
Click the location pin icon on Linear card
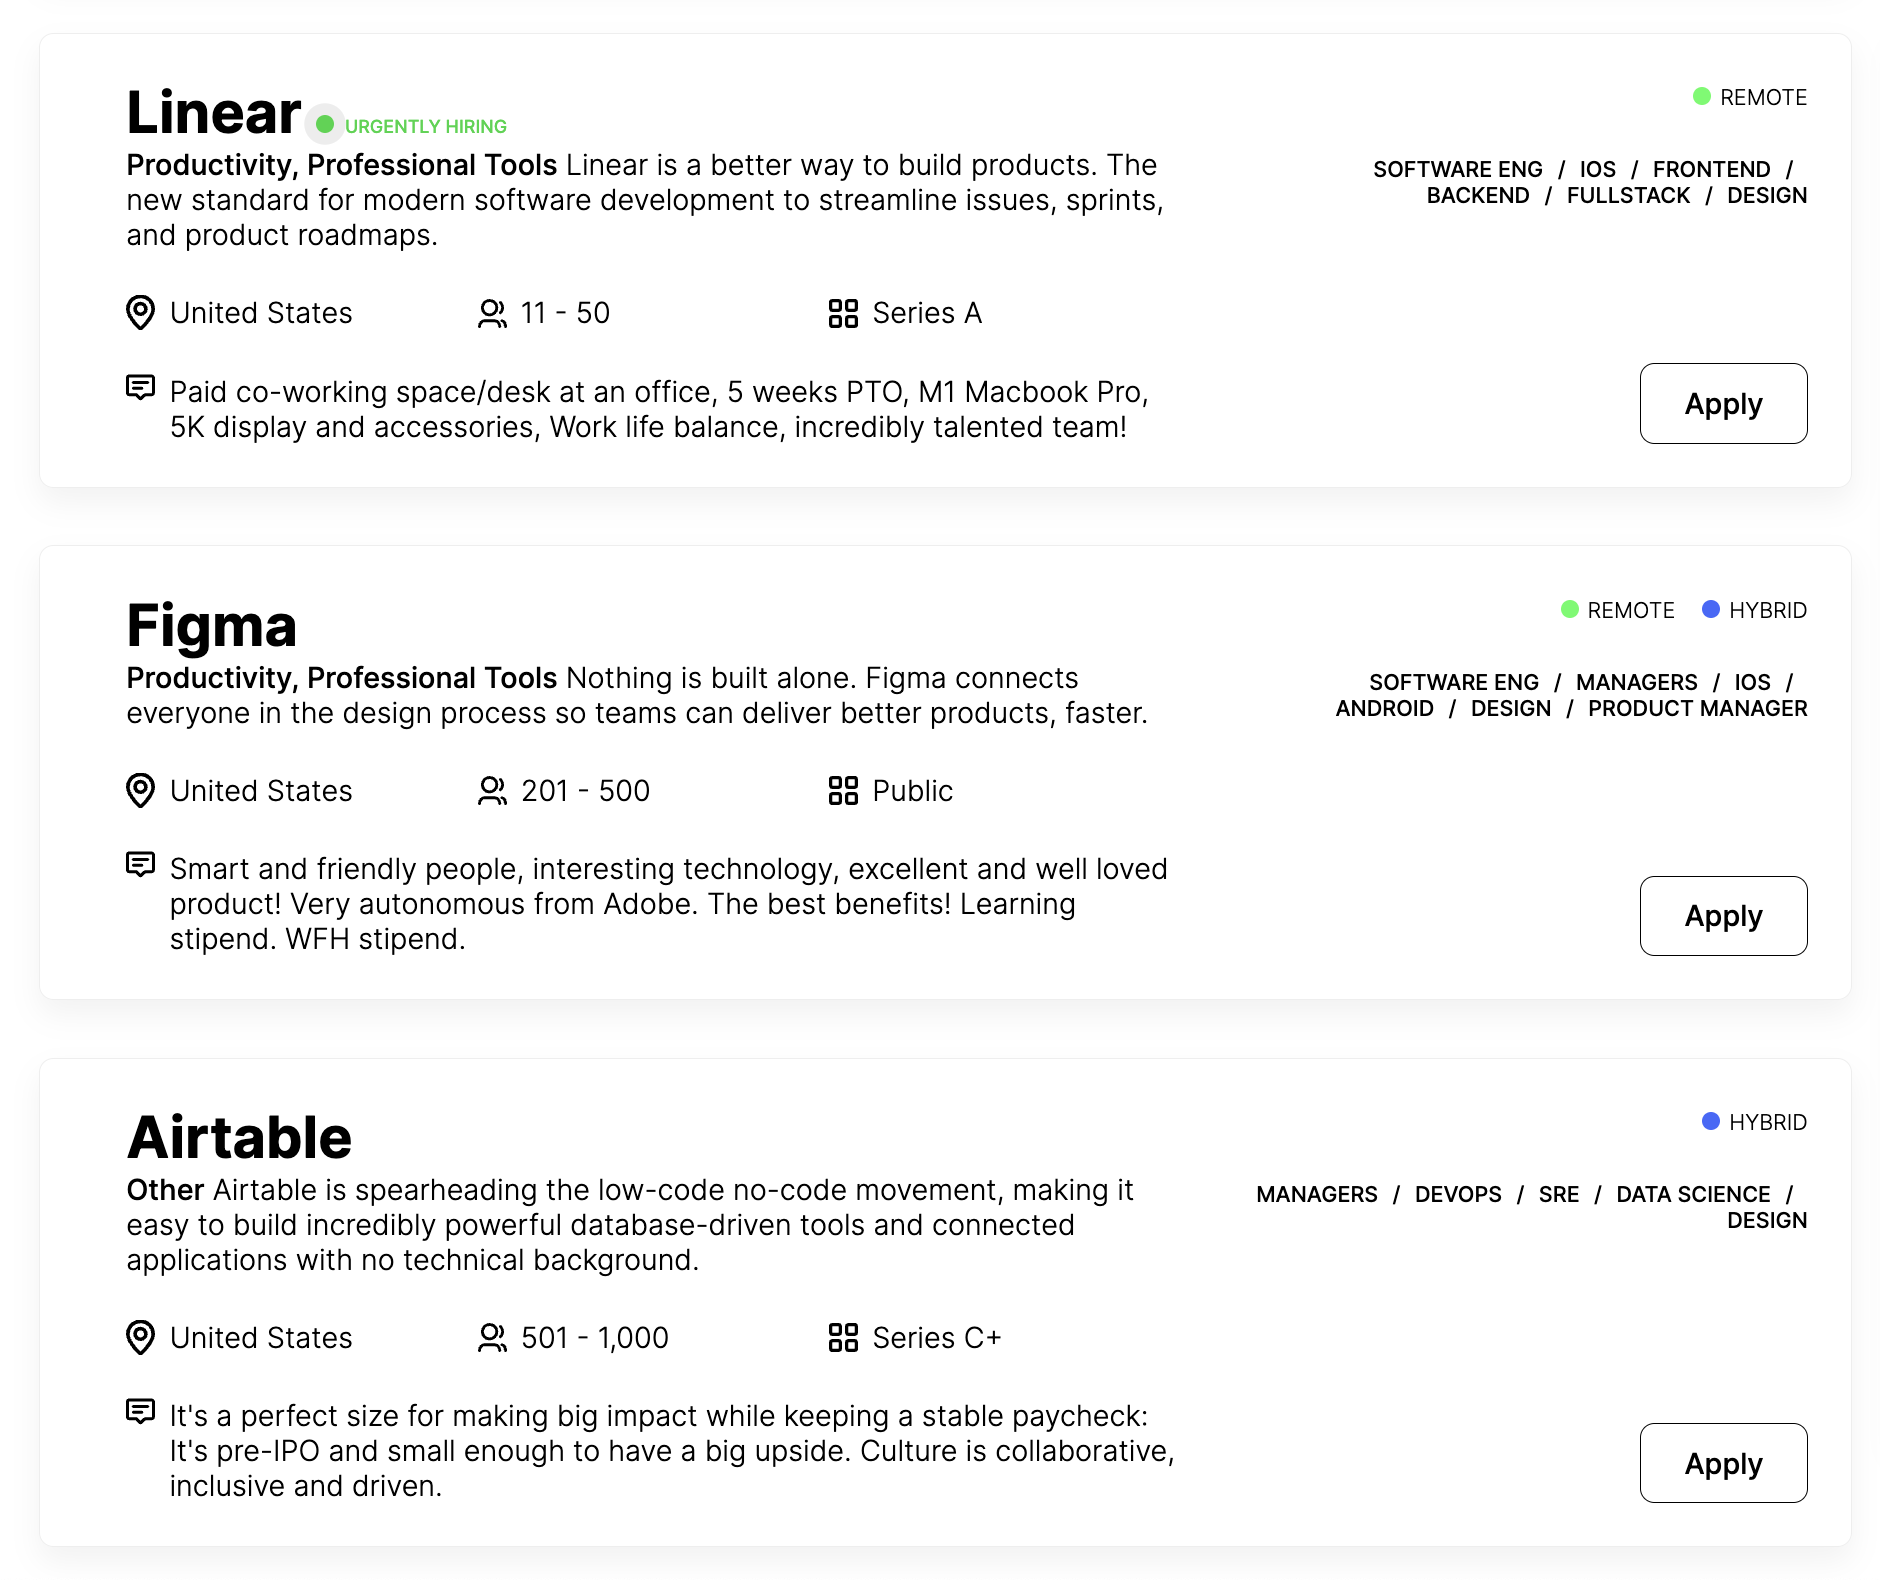point(141,313)
